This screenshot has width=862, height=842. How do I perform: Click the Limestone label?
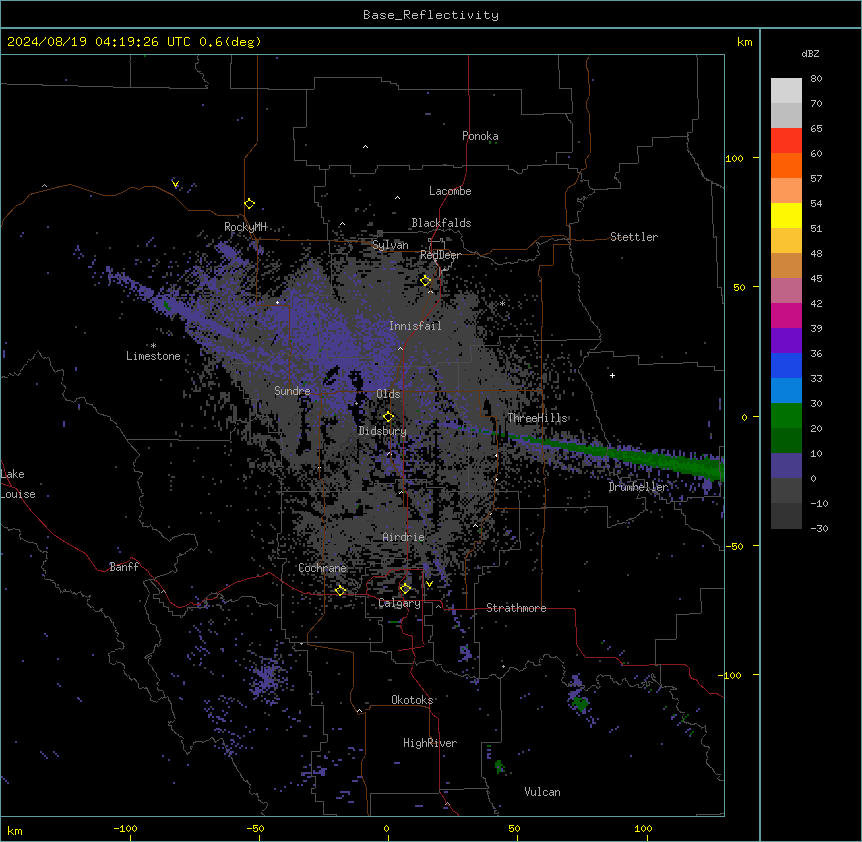pos(153,356)
